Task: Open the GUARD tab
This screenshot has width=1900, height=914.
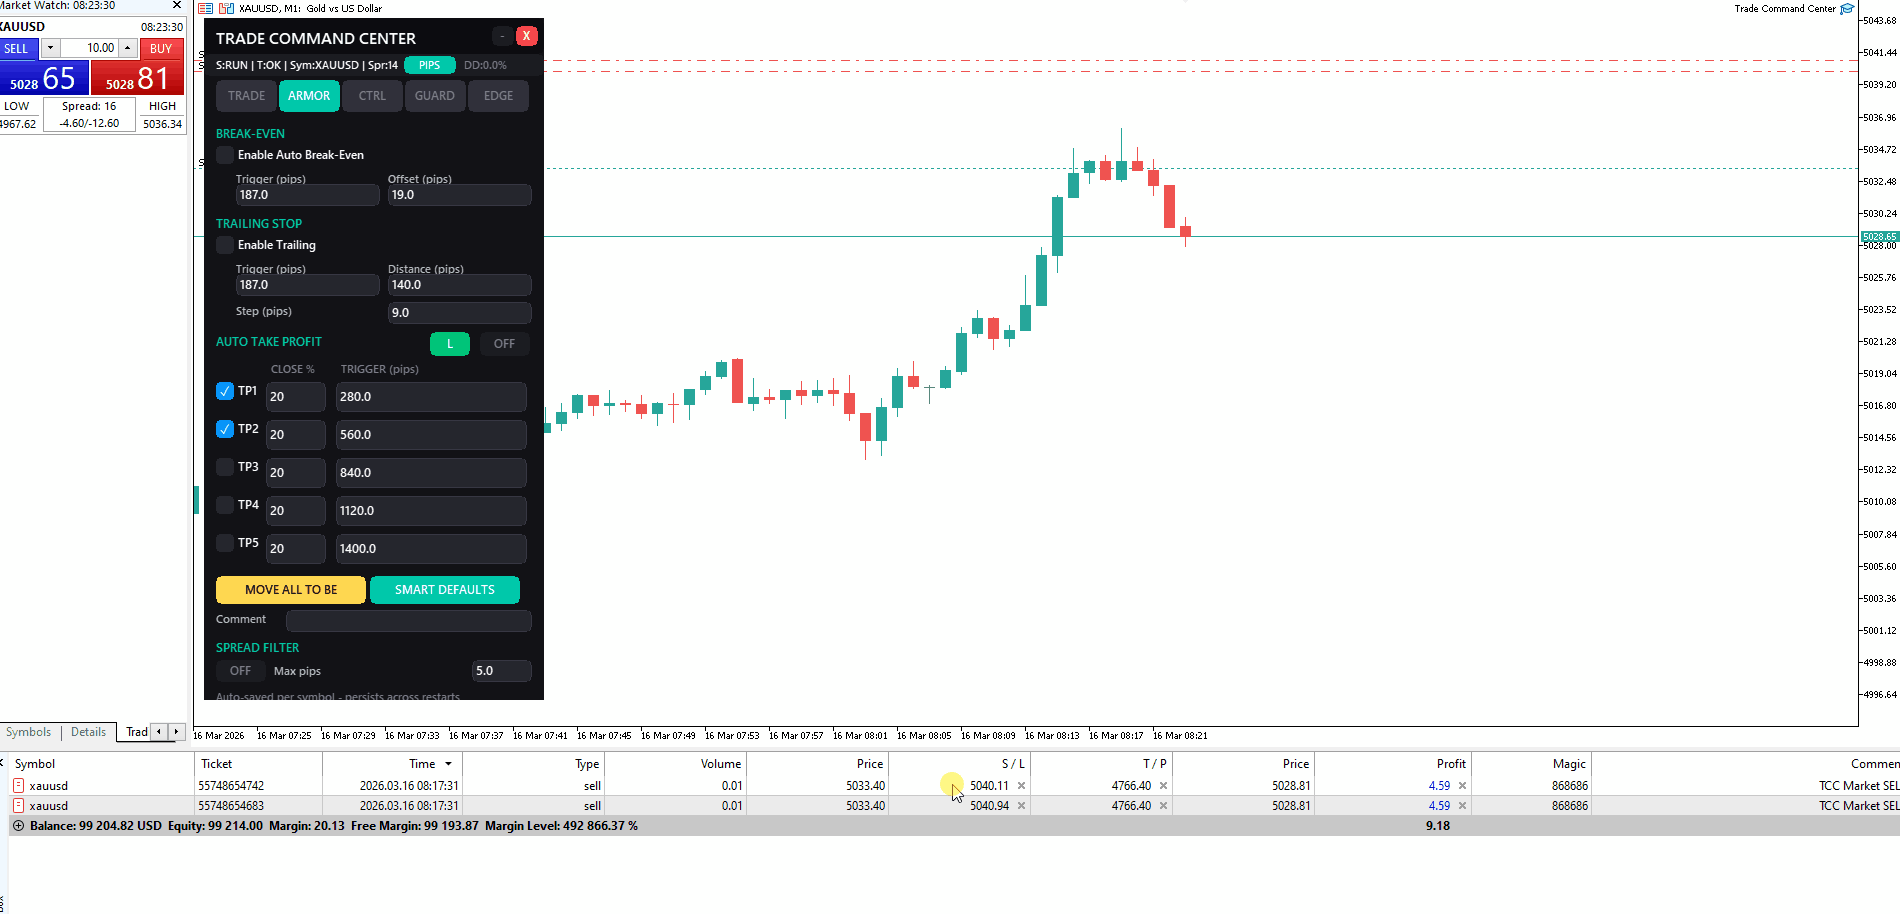Action: (x=435, y=96)
